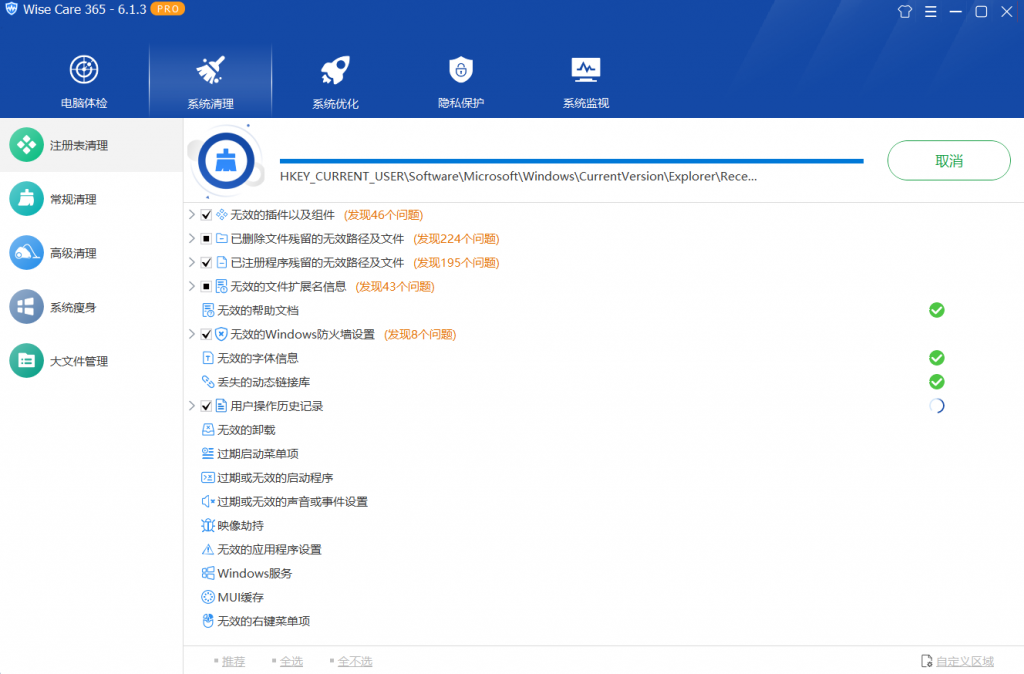Expand the 无效的Windows防火墙设置 row
This screenshot has height=674, width=1024.
coord(192,334)
